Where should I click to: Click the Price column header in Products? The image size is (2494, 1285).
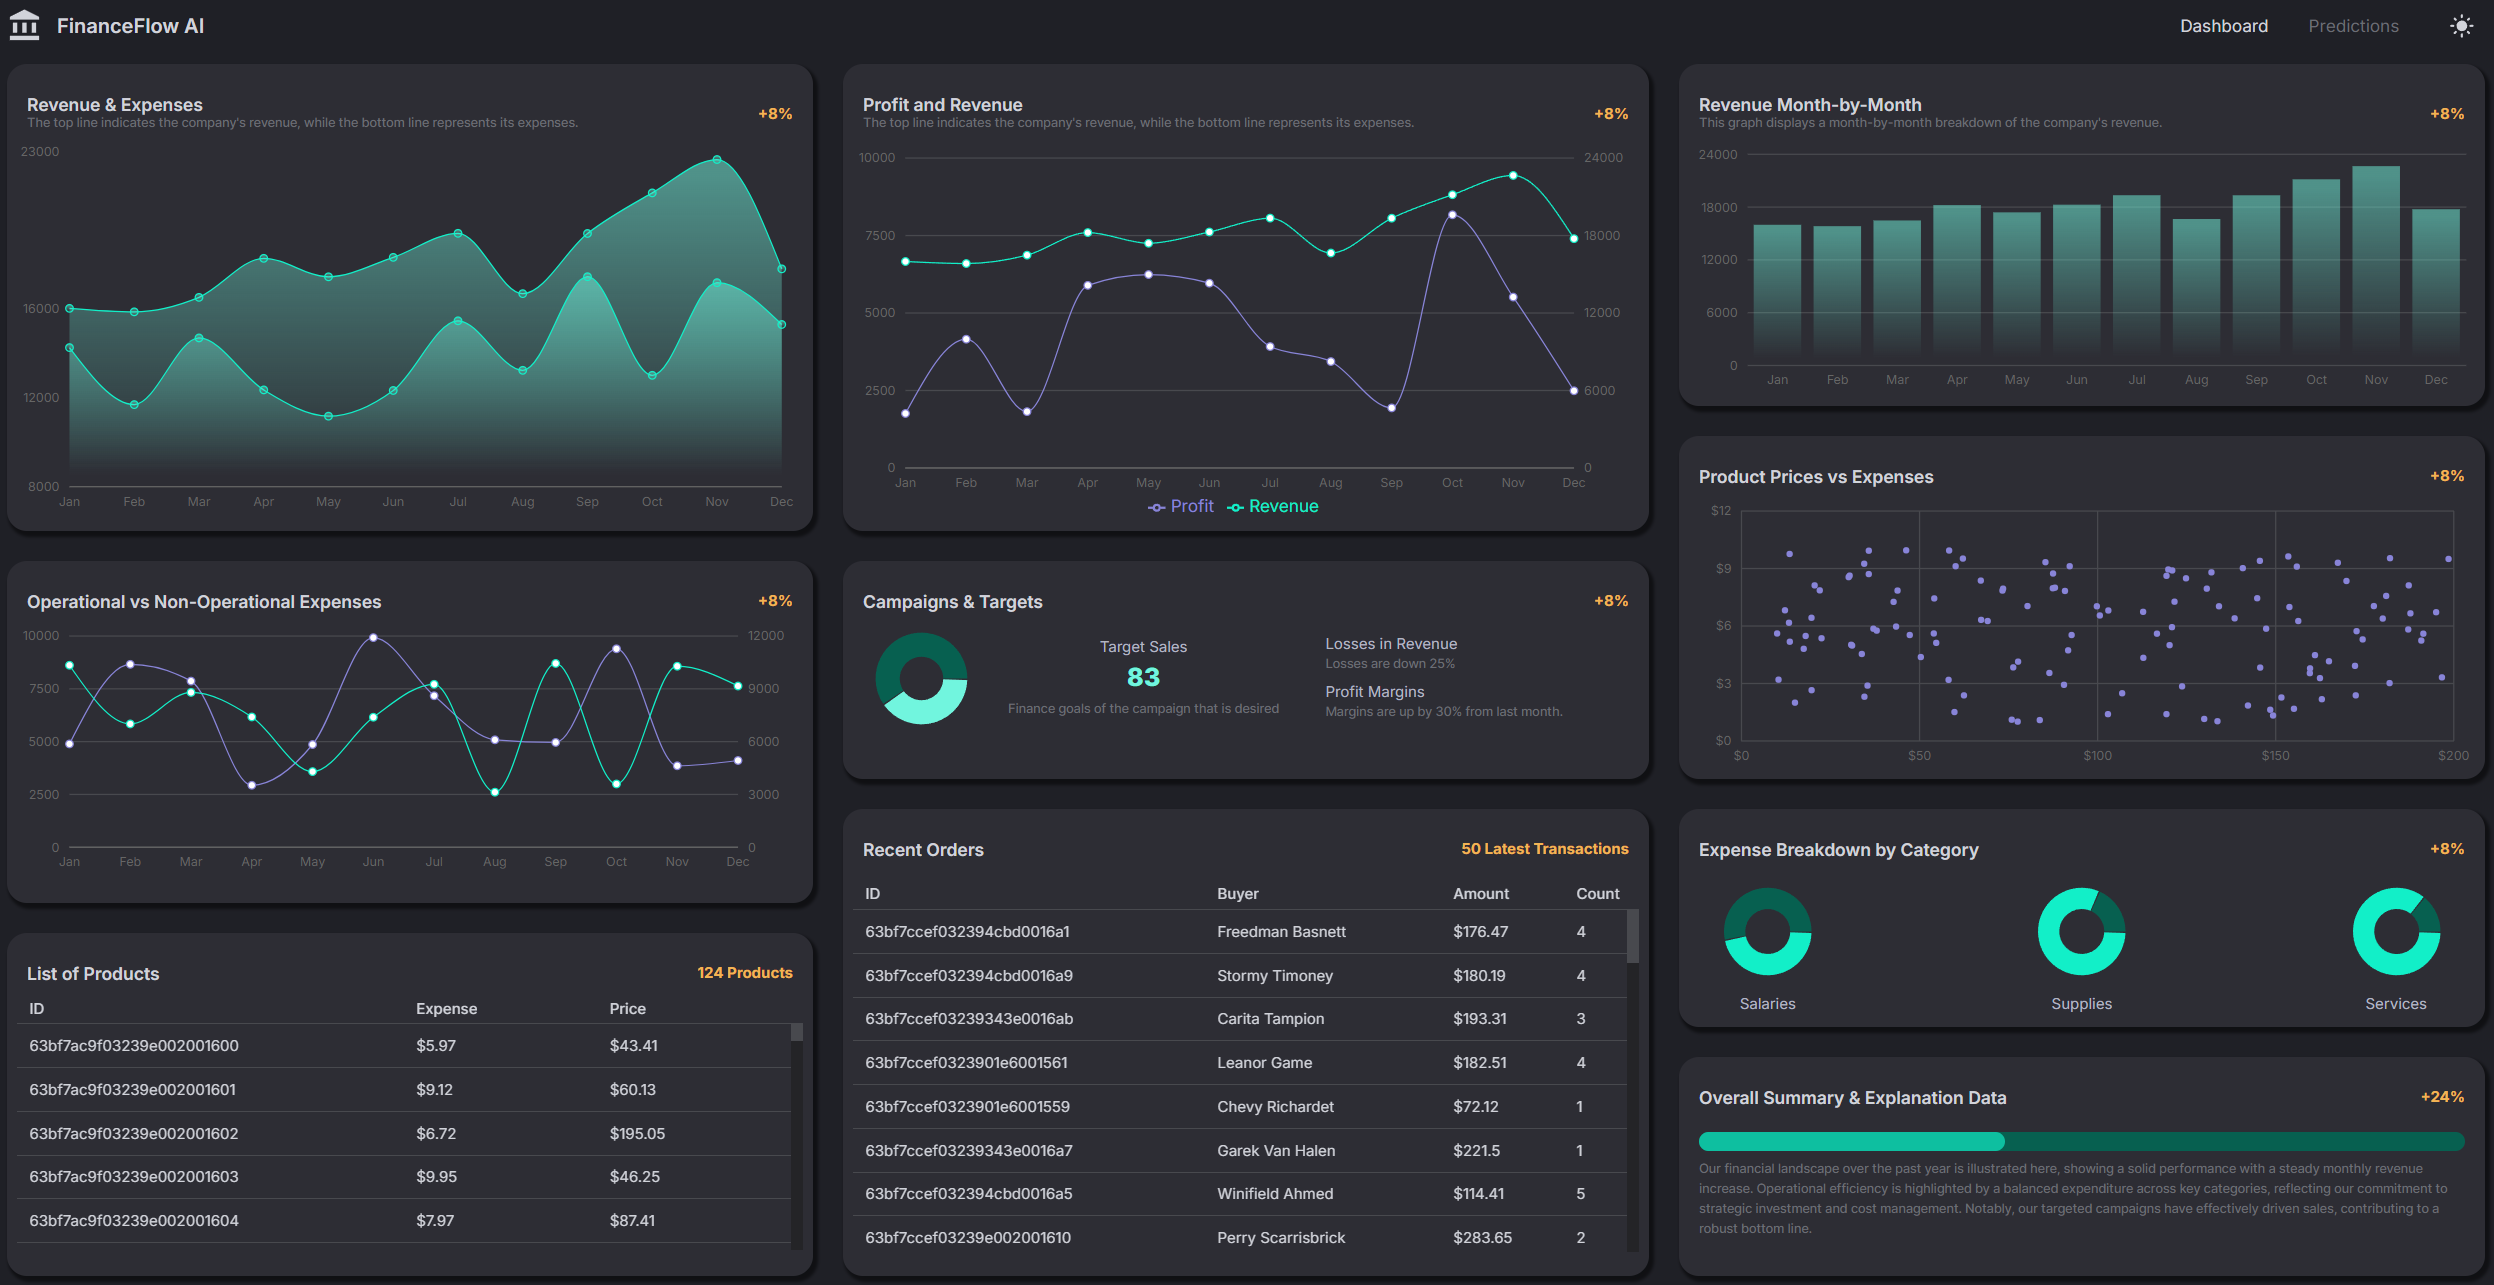627,1009
